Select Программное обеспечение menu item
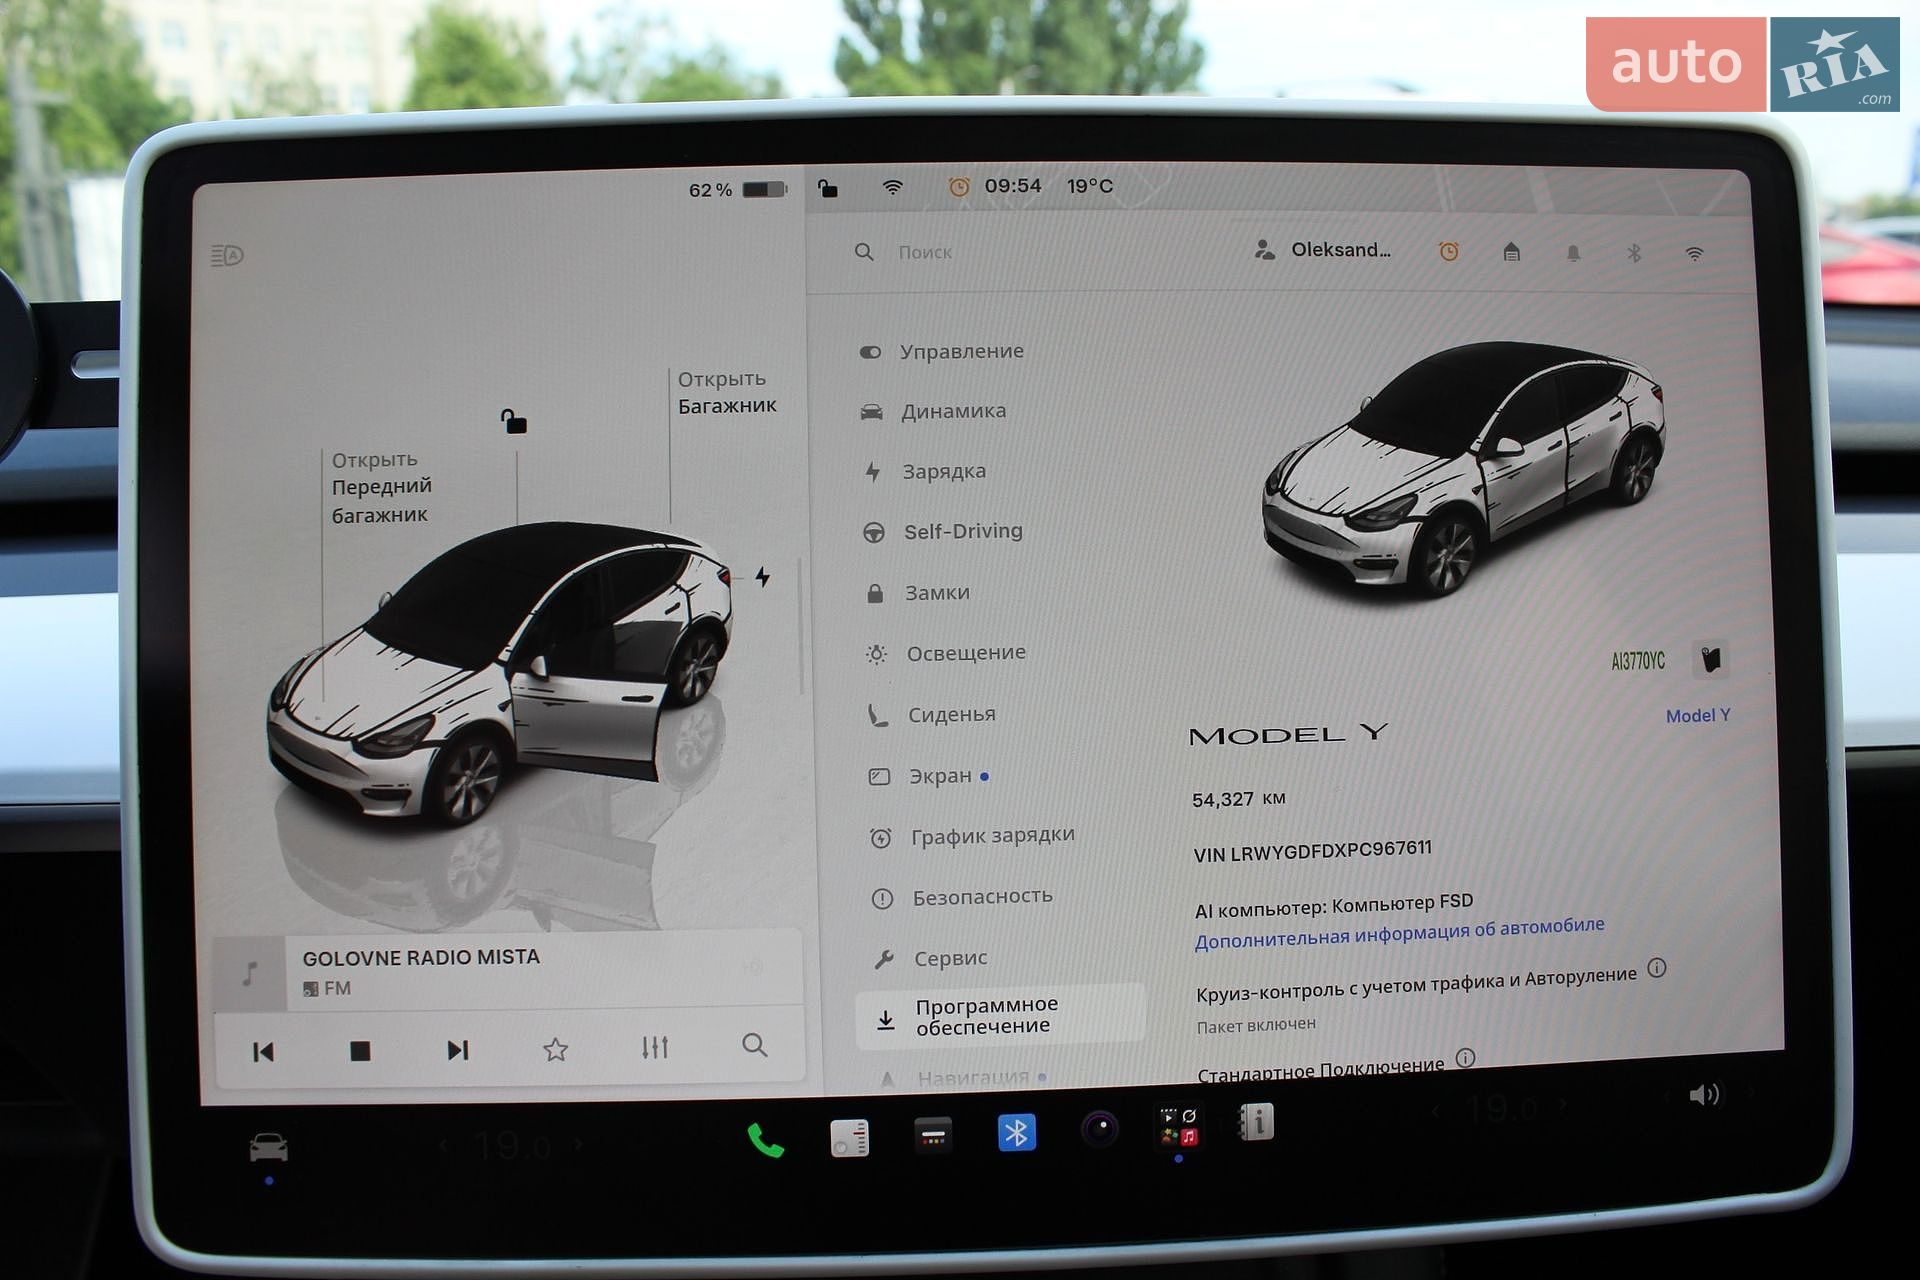Viewport: 1920px width, 1280px height. coord(1000,1015)
